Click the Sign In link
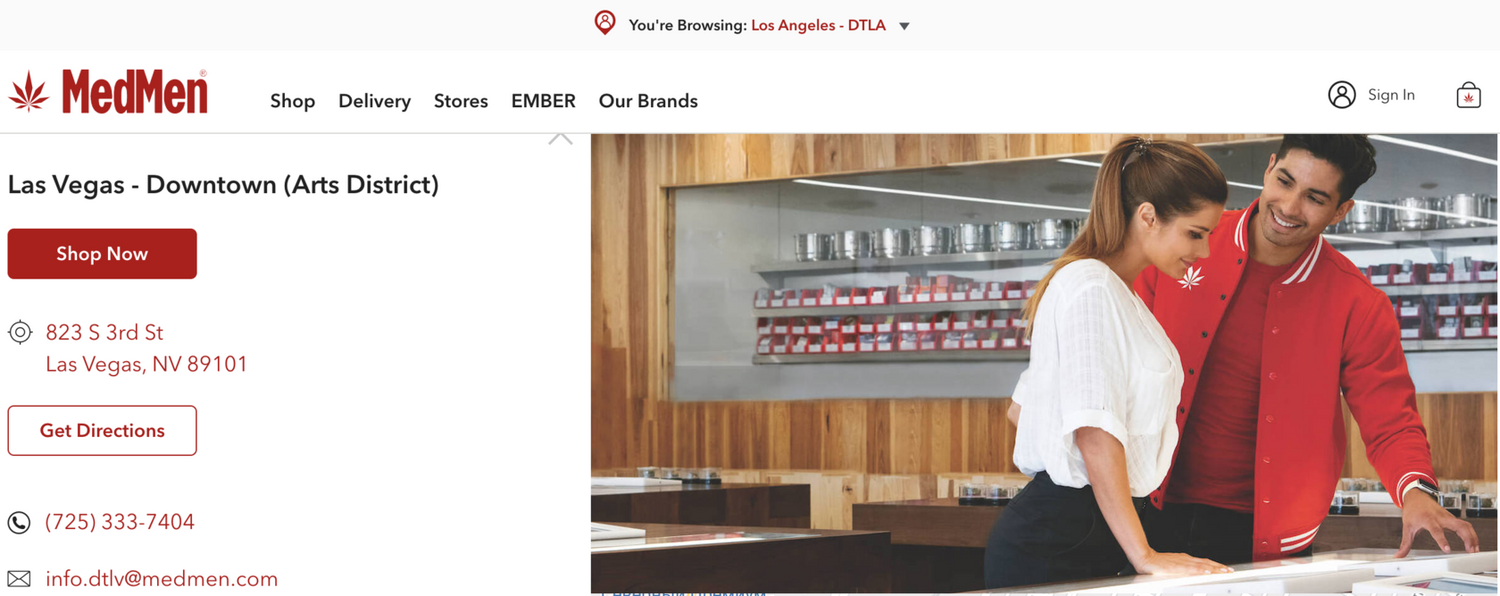This screenshot has width=1500, height=596. pyautogui.click(x=1391, y=95)
